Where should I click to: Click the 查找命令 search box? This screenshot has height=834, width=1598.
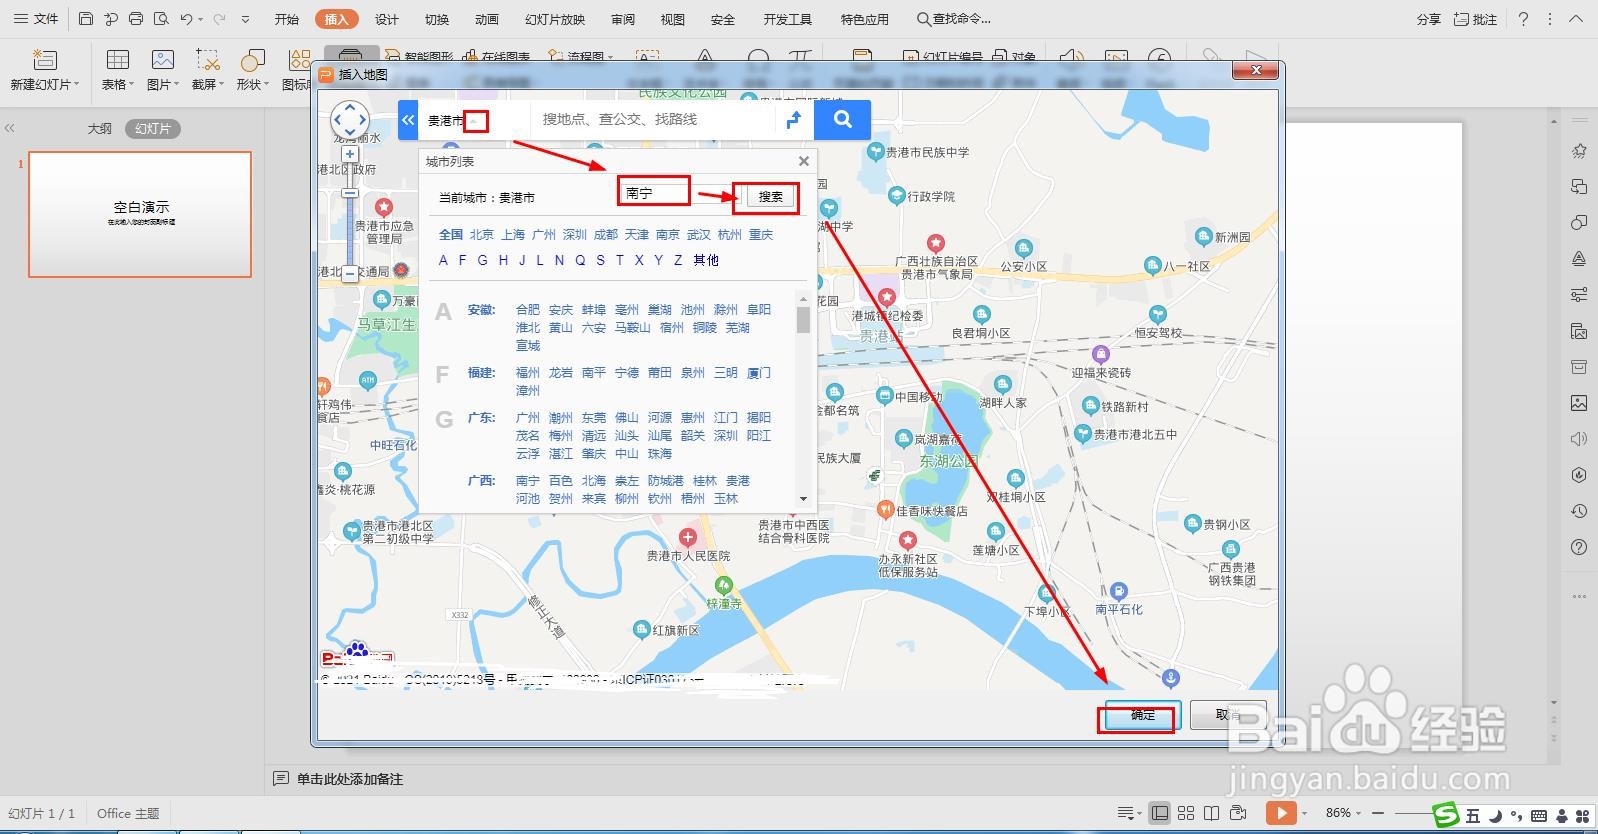[955, 19]
